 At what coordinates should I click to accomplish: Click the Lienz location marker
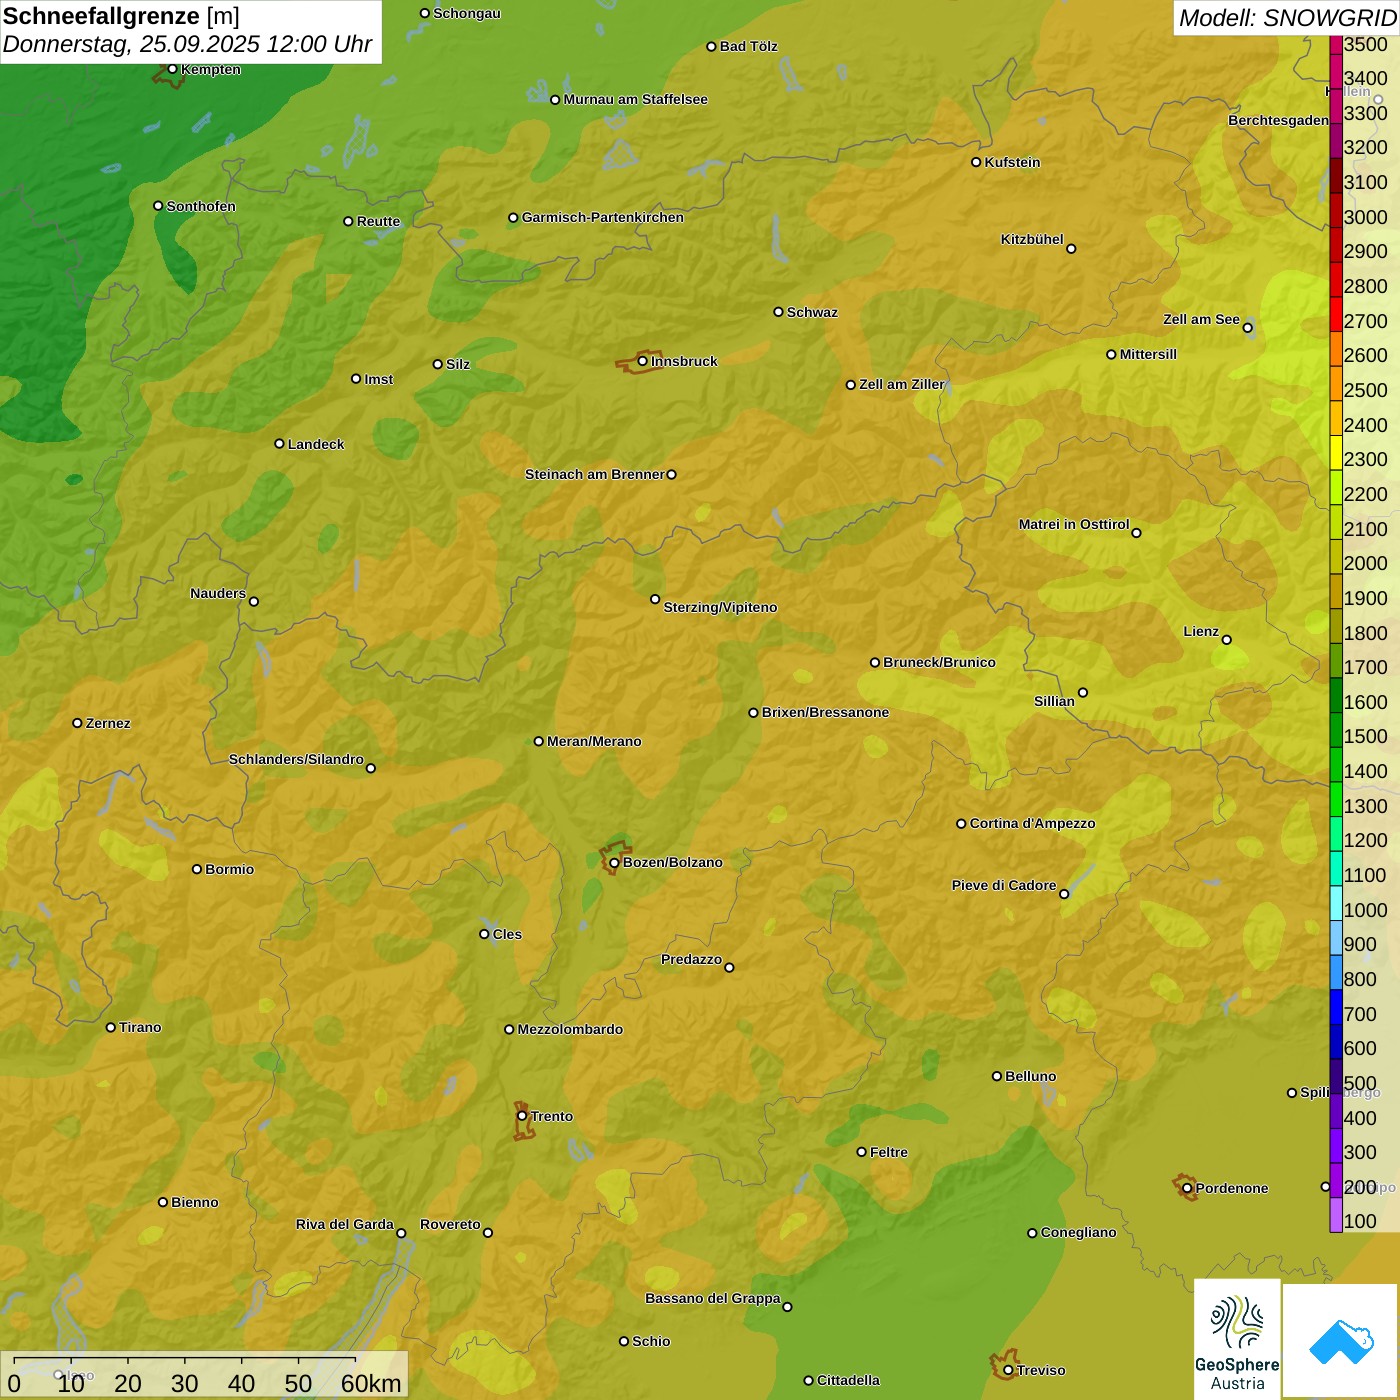point(1227,640)
